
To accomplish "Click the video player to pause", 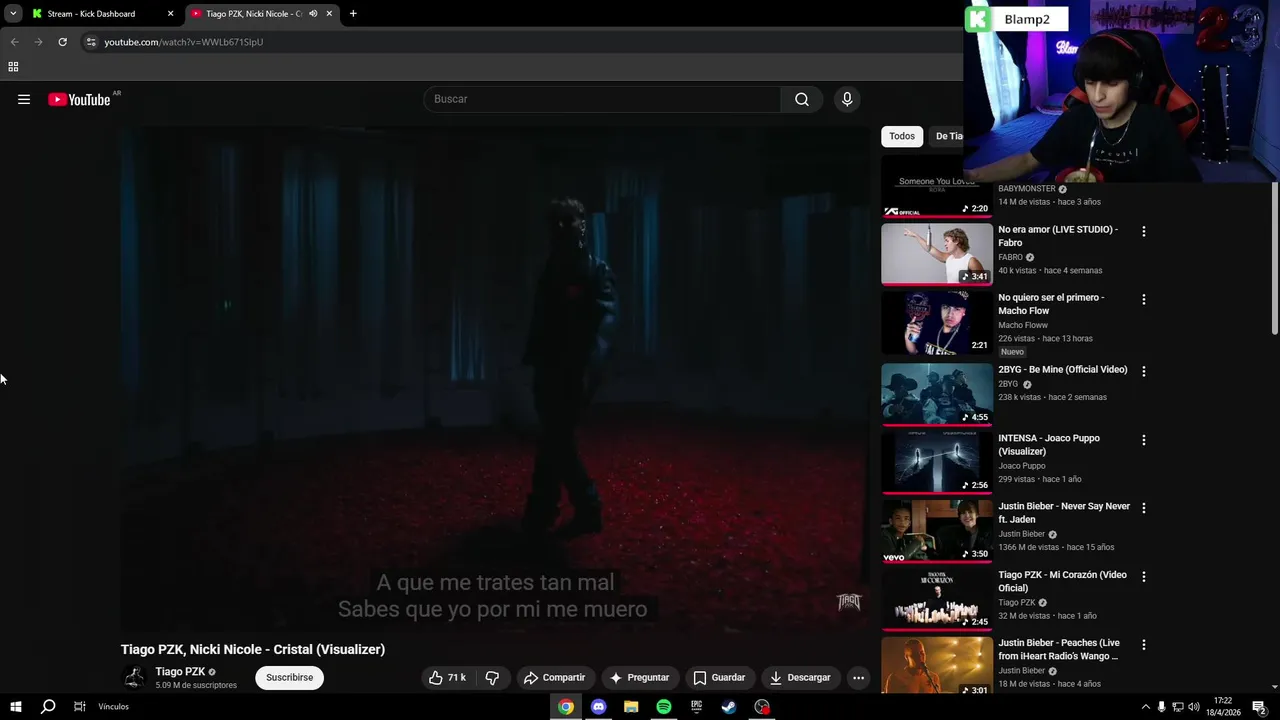I will click(x=495, y=380).
